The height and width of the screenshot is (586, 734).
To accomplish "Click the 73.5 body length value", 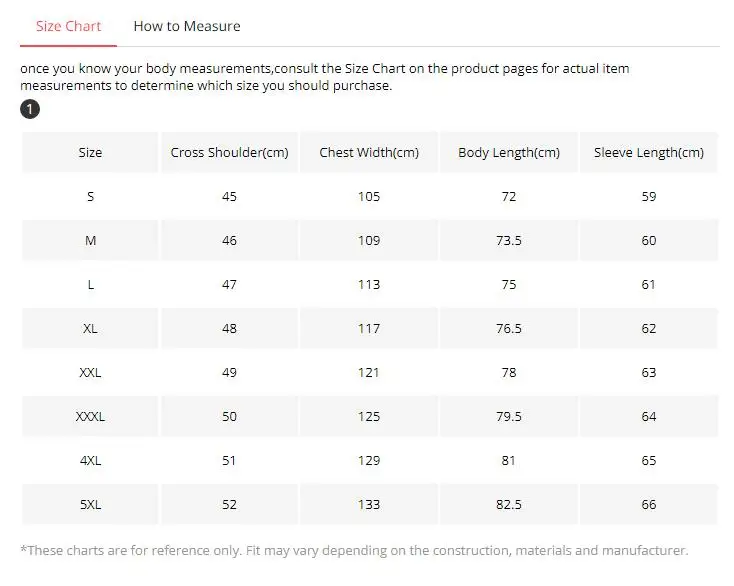I will pos(509,241).
